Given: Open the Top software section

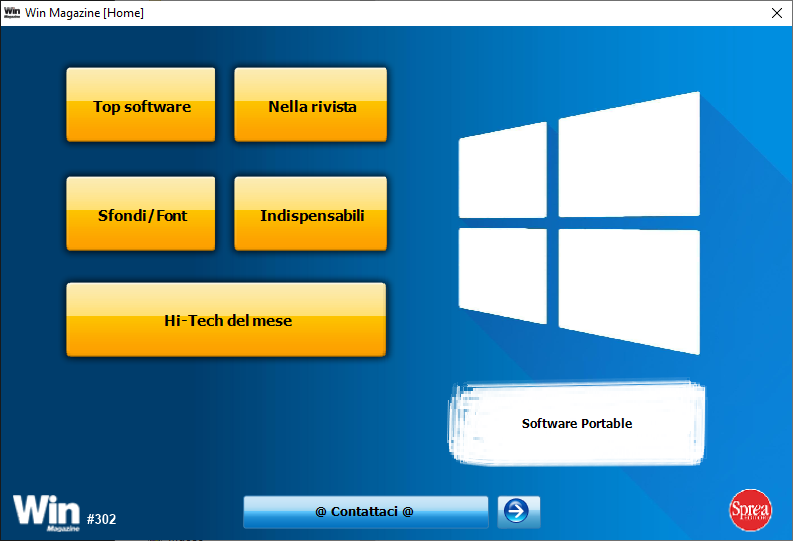Looking at the screenshot, I should click(141, 105).
